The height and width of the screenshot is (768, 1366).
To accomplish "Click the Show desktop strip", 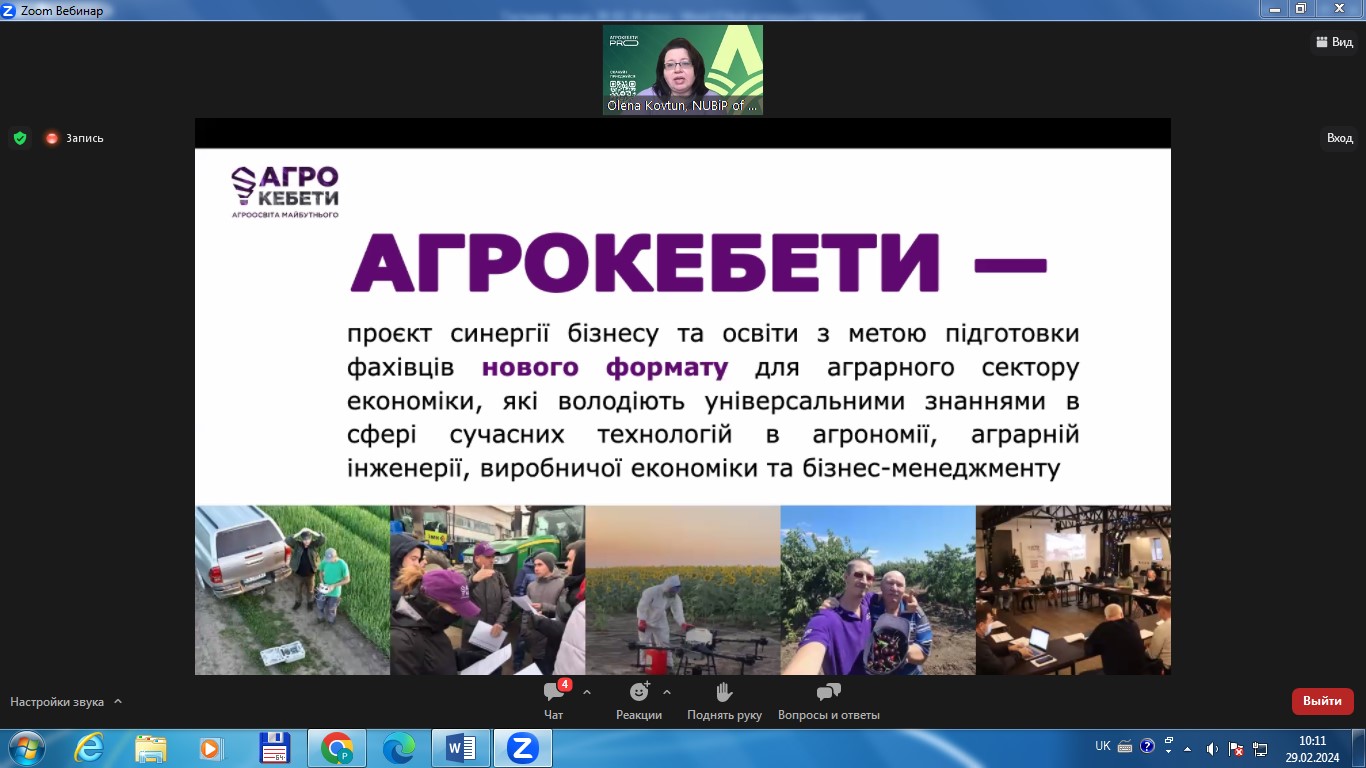I will point(1359,748).
